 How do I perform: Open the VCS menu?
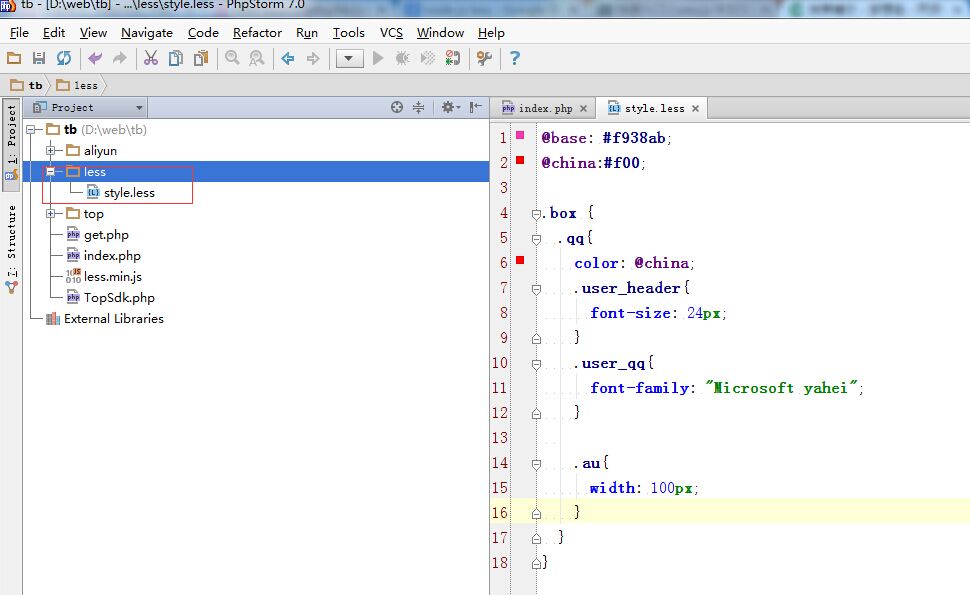[x=391, y=33]
